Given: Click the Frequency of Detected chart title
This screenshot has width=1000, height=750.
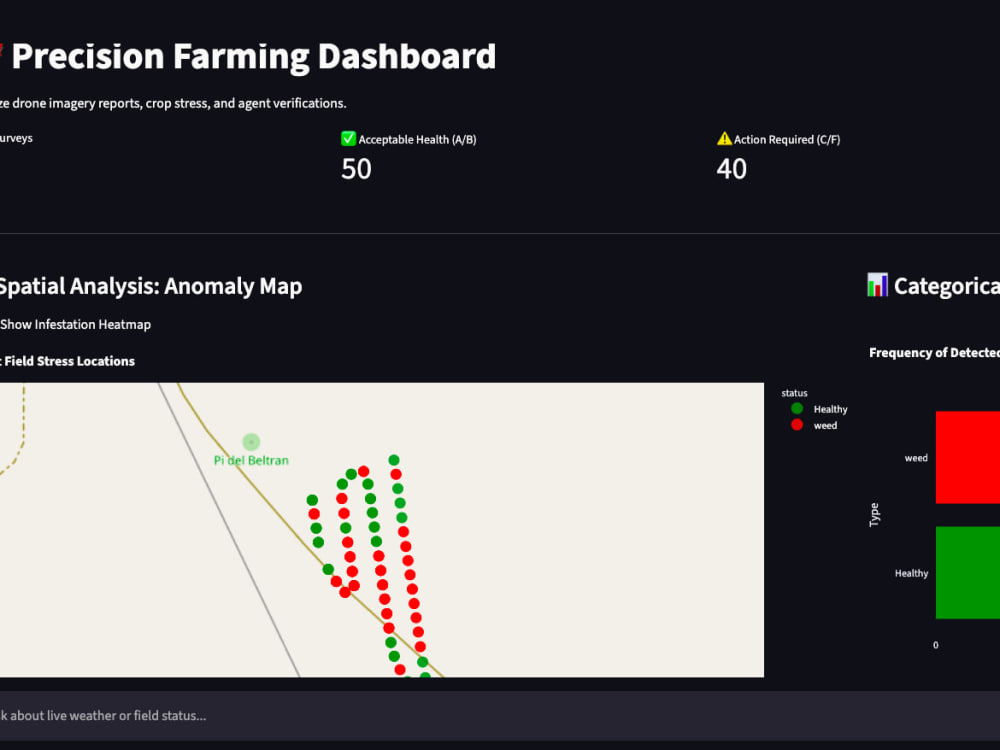Looking at the screenshot, I should pos(934,353).
